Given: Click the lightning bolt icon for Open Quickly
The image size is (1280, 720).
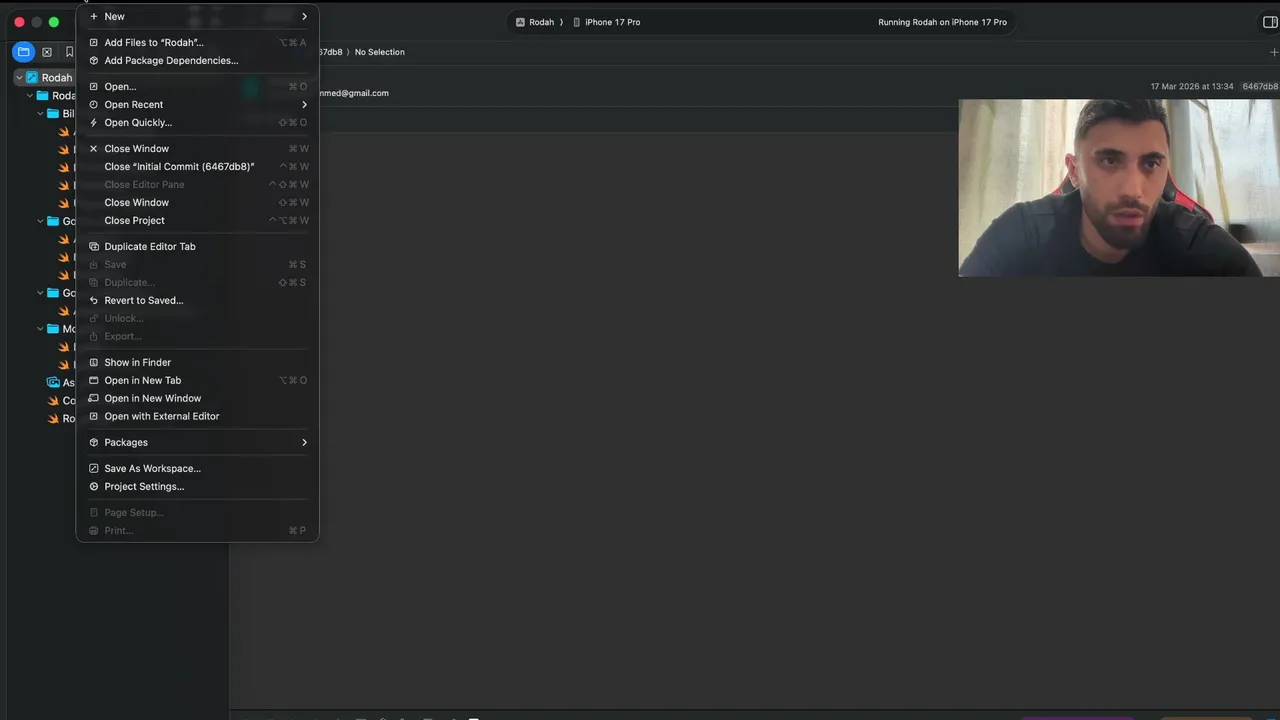Looking at the screenshot, I should tap(94, 122).
